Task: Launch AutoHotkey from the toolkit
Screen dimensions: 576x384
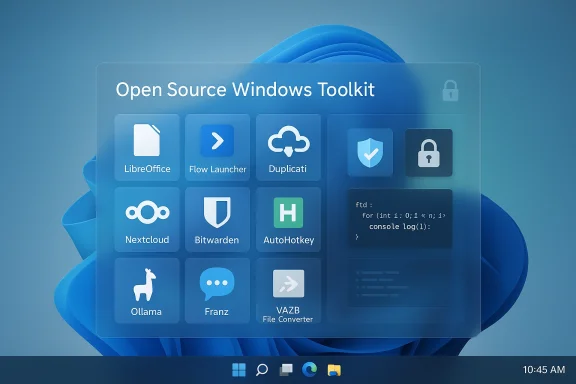Action: click(x=288, y=219)
